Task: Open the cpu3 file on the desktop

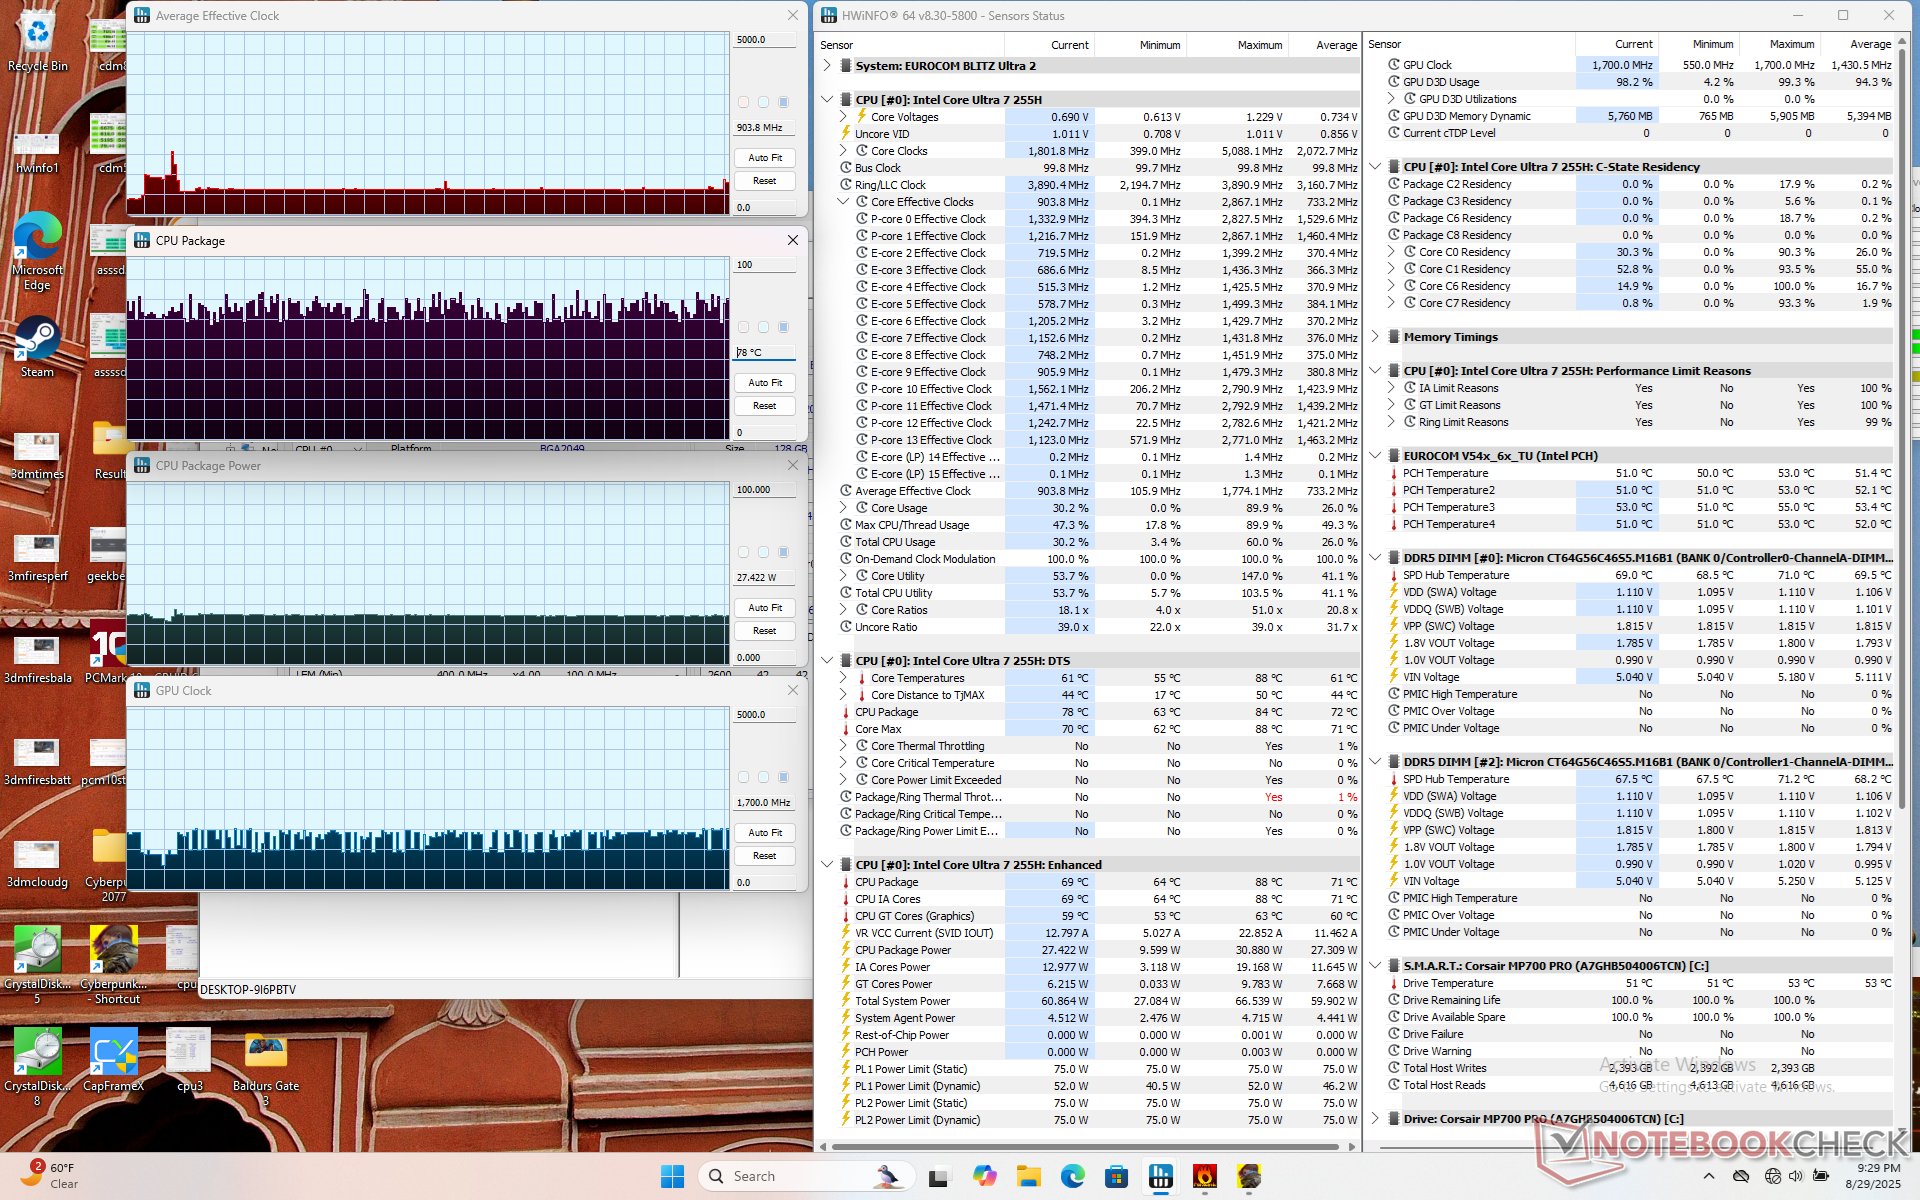Action: click(x=189, y=1059)
